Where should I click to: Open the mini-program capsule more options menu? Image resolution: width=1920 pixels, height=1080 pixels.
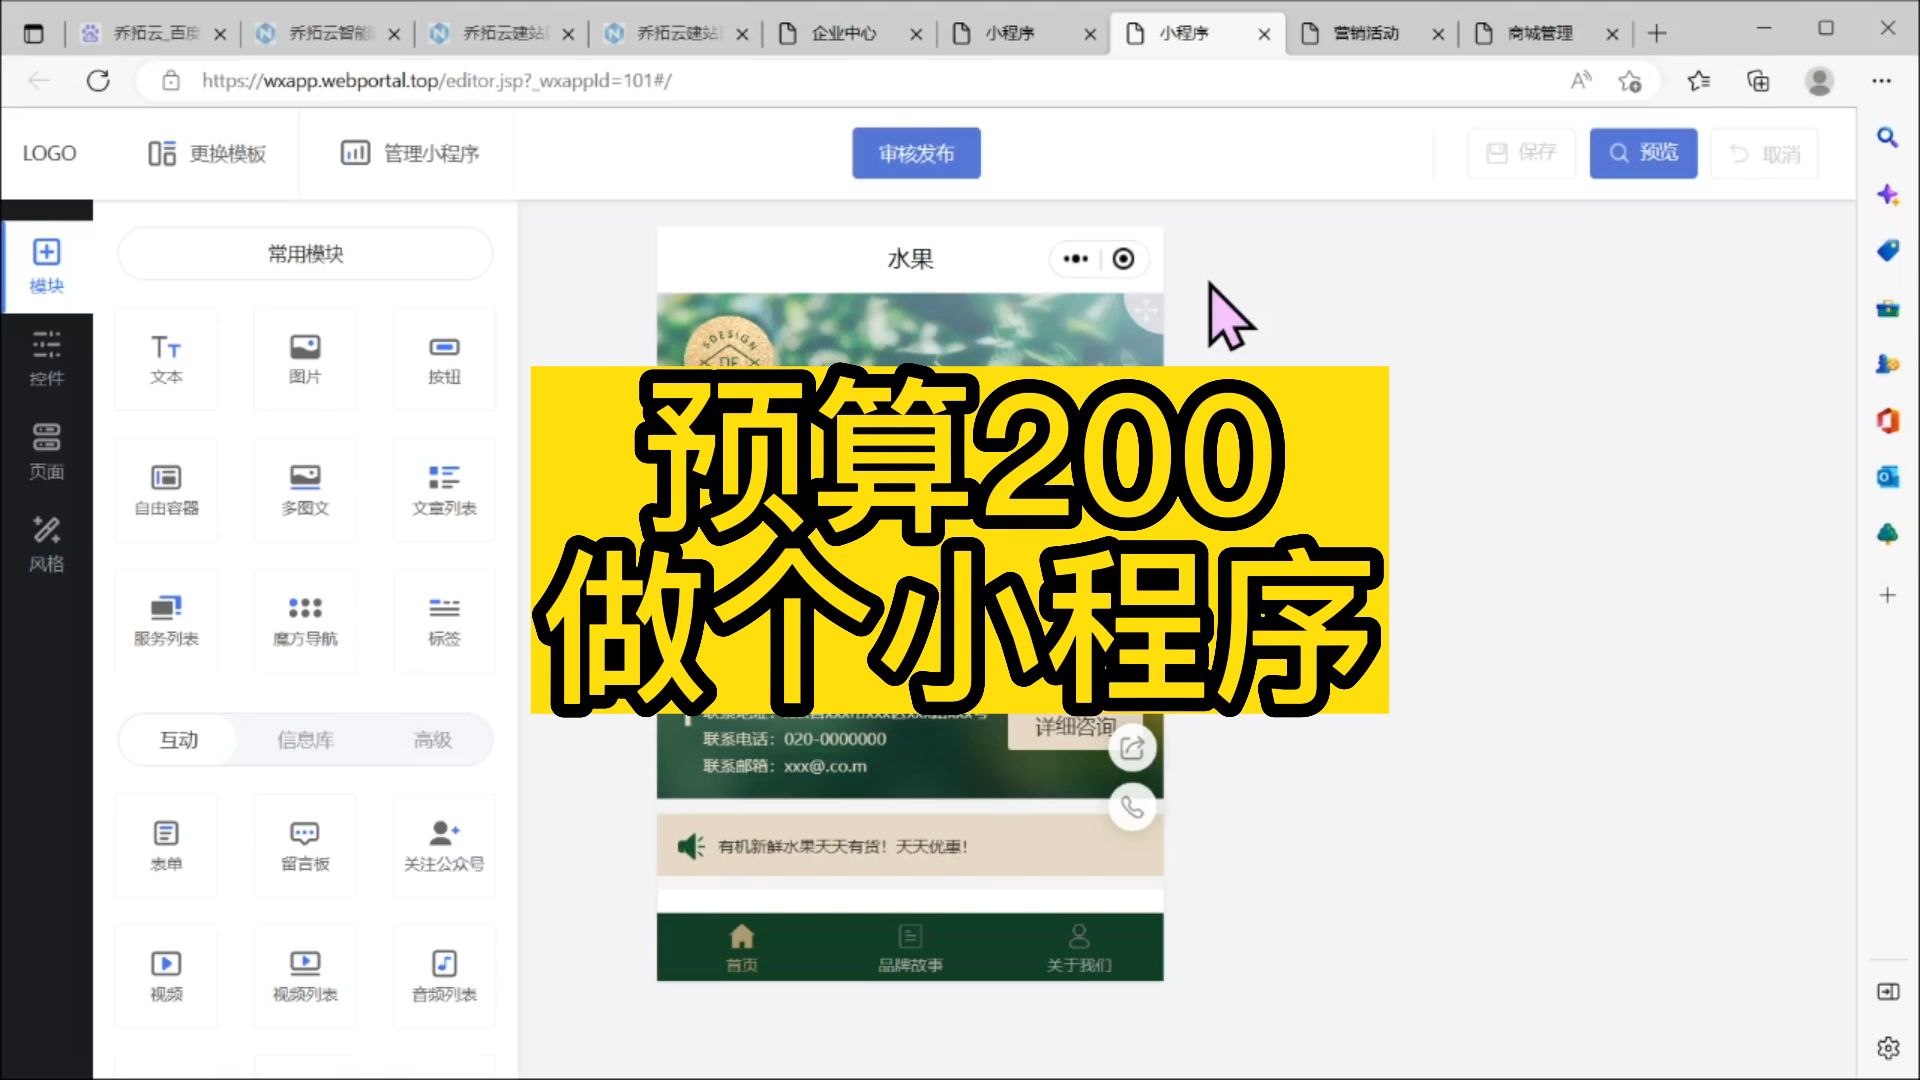point(1075,258)
